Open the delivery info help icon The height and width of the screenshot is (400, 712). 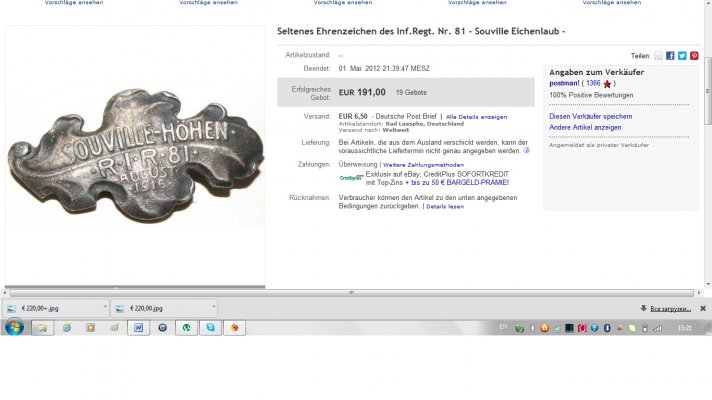526,150
